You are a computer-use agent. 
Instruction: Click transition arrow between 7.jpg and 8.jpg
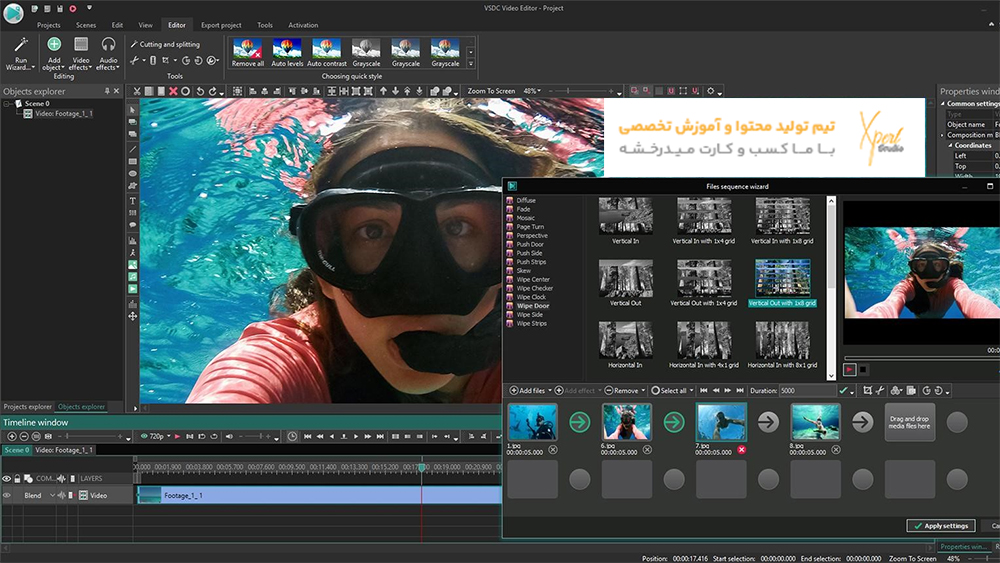768,422
